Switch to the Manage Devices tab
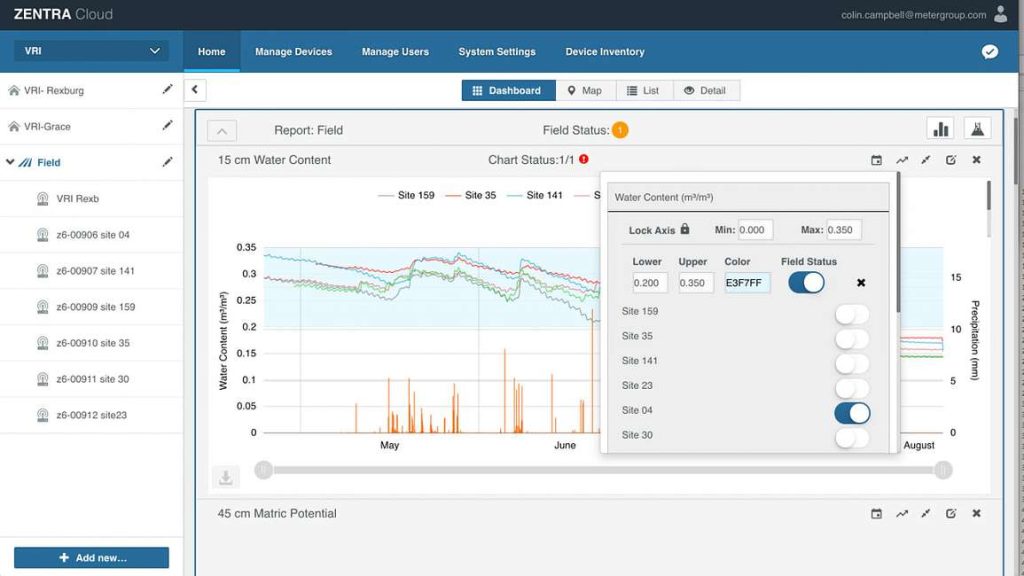The height and width of the screenshot is (576, 1024). (293, 52)
